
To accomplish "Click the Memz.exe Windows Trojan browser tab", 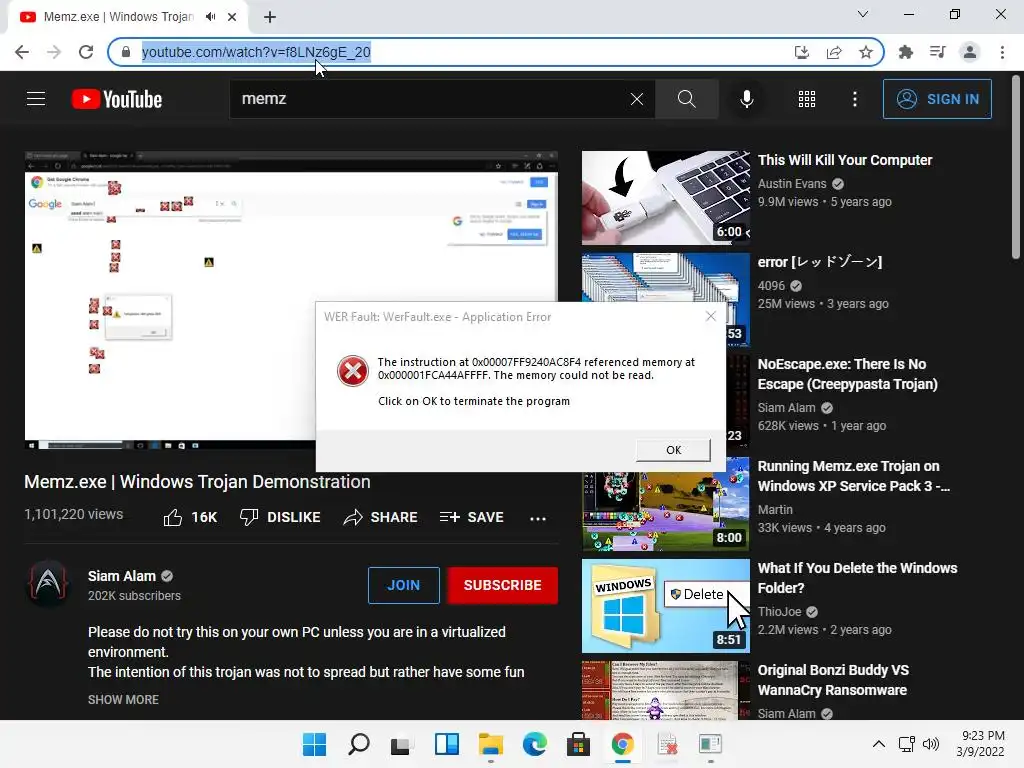I will click(x=127, y=17).
